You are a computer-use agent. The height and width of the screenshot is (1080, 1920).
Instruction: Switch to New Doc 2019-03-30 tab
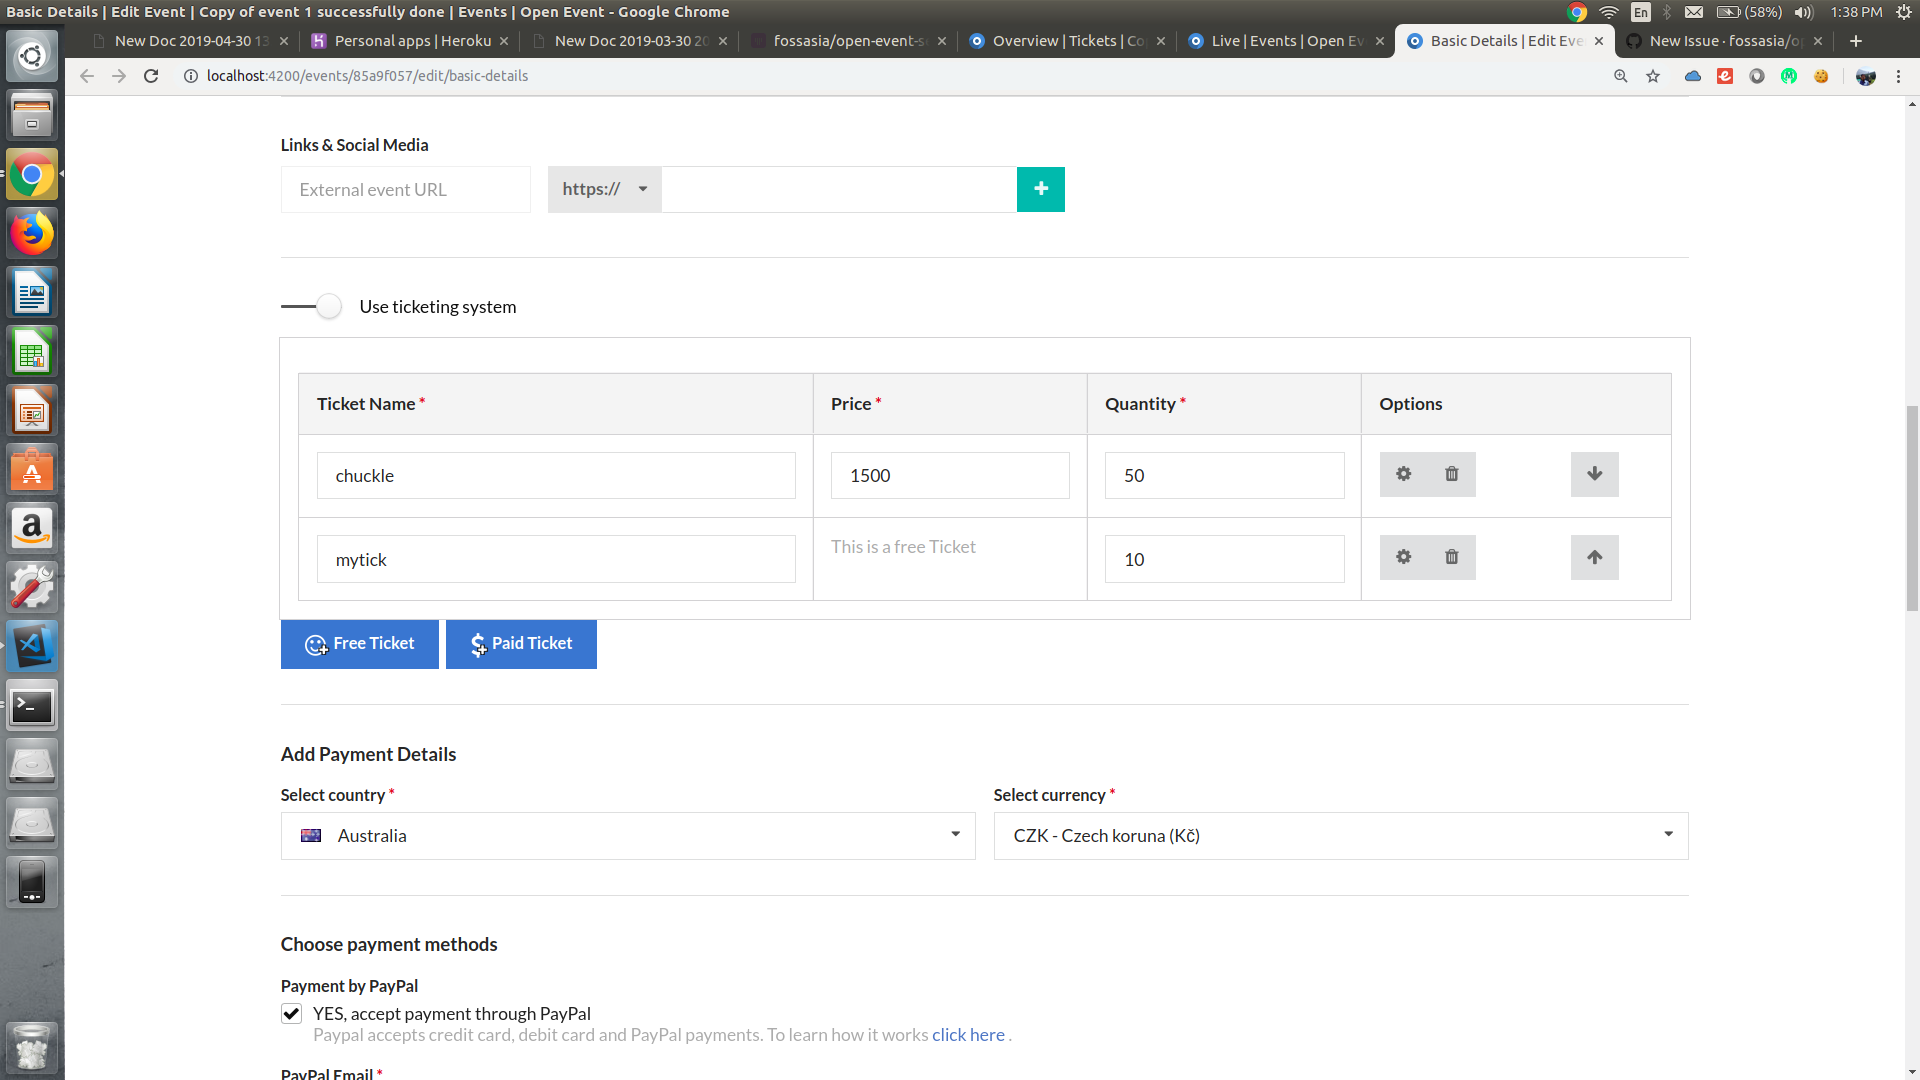click(x=631, y=41)
